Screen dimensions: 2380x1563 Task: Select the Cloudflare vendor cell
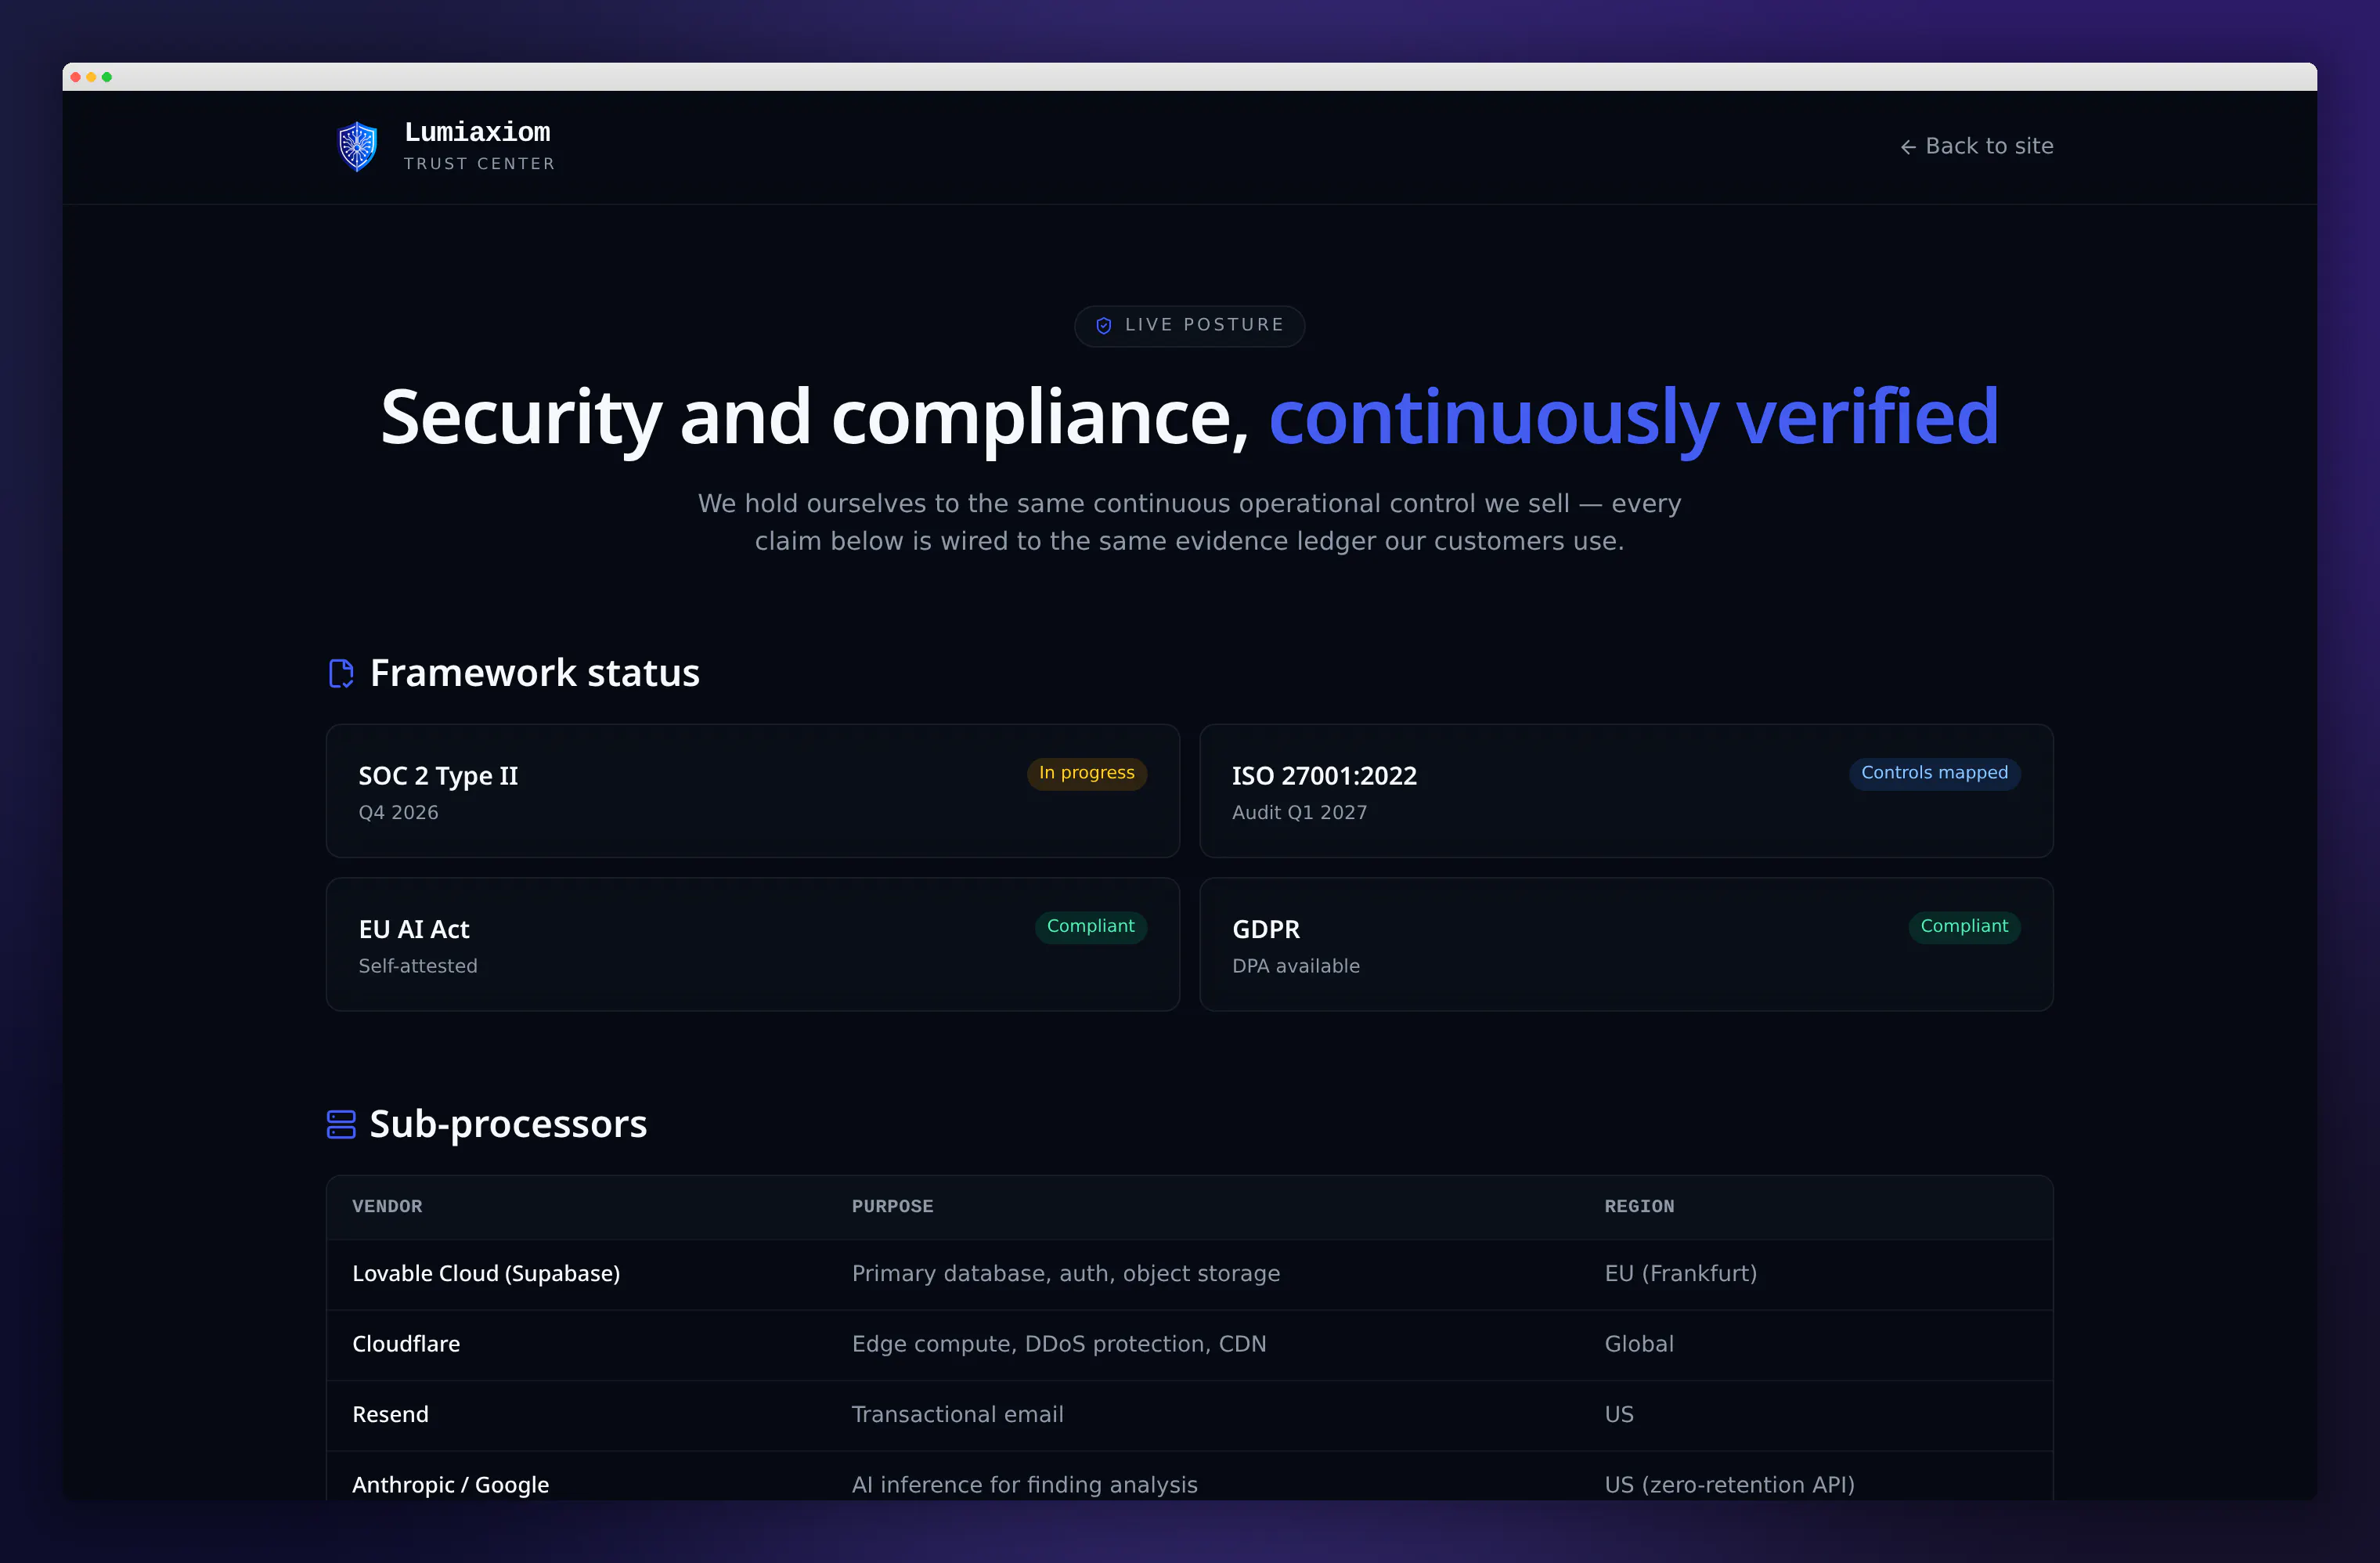(x=406, y=1344)
